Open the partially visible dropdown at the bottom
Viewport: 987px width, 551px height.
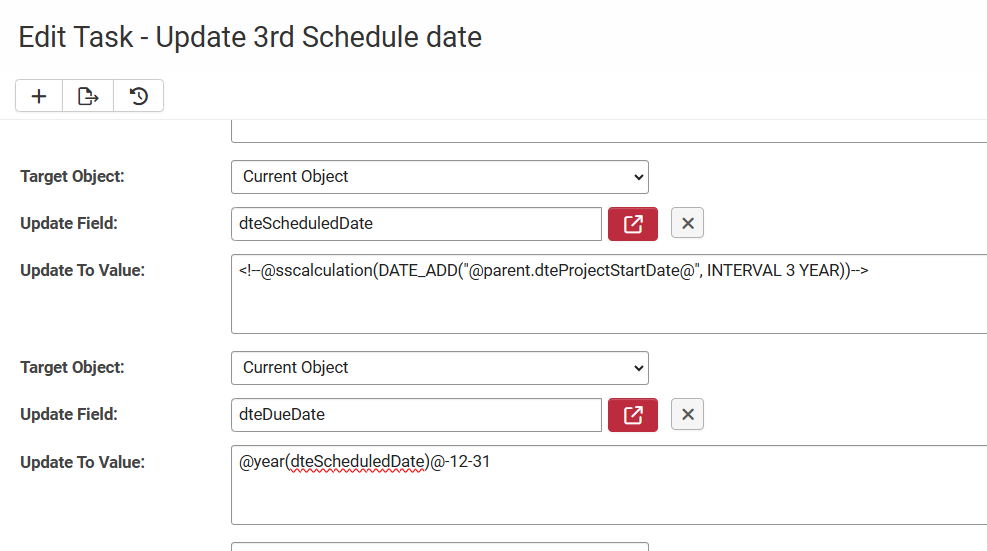(439, 546)
